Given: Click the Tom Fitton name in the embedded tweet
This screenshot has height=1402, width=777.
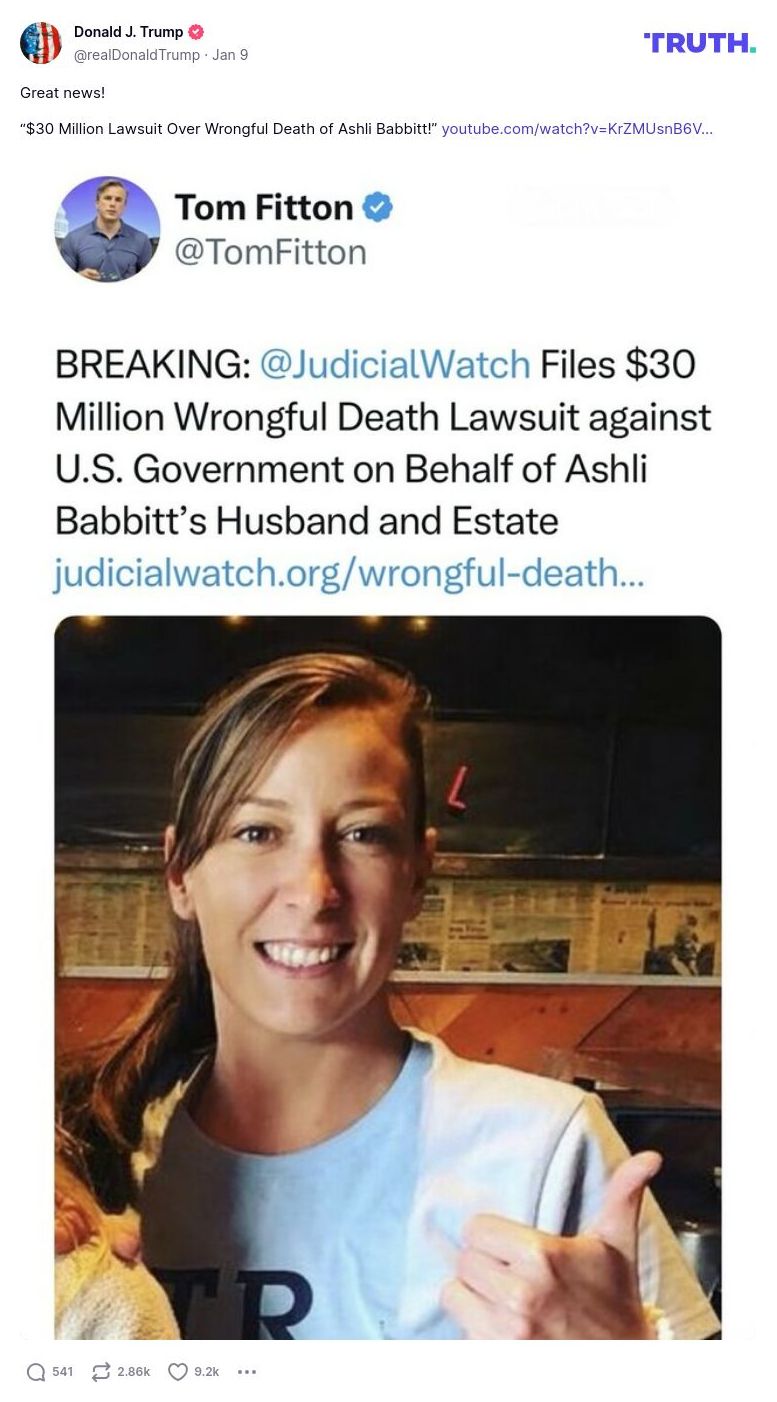Looking at the screenshot, I should [x=264, y=208].
